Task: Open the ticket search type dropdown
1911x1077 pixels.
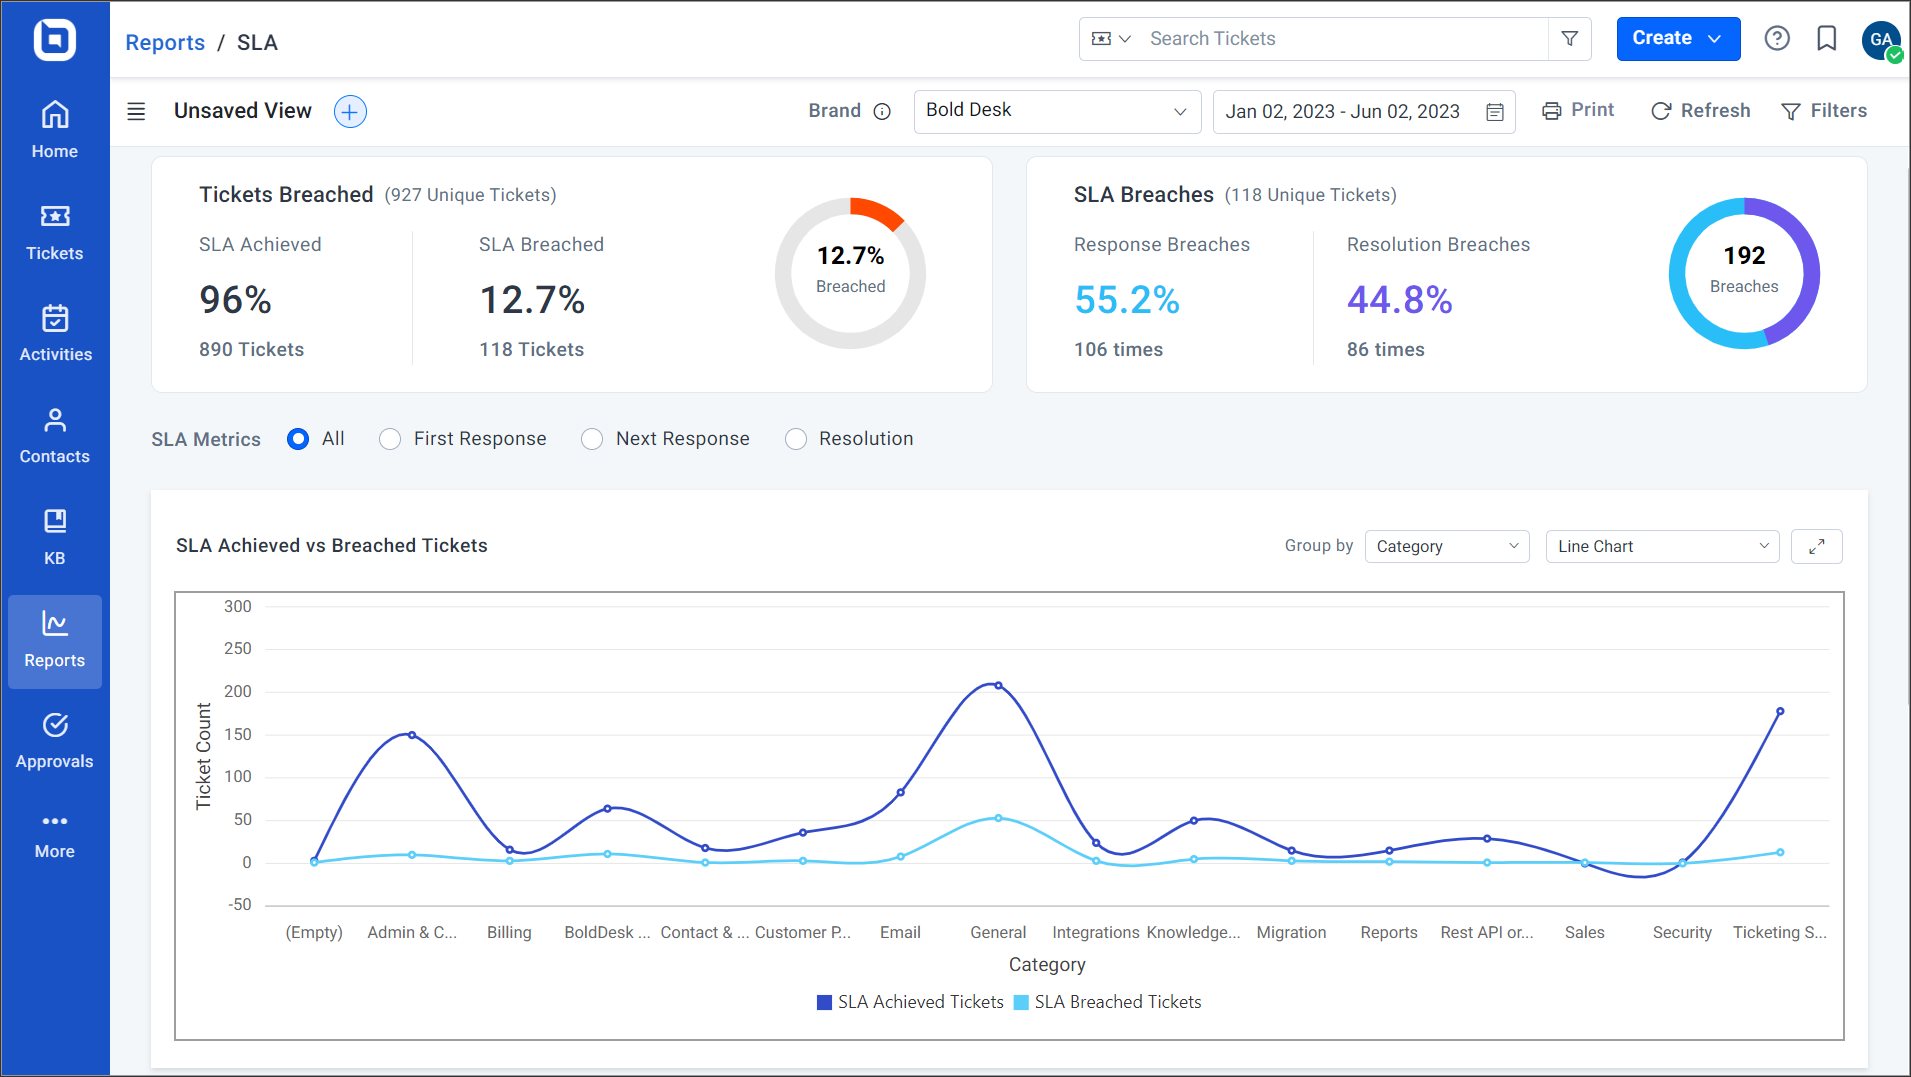Action: (x=1111, y=39)
